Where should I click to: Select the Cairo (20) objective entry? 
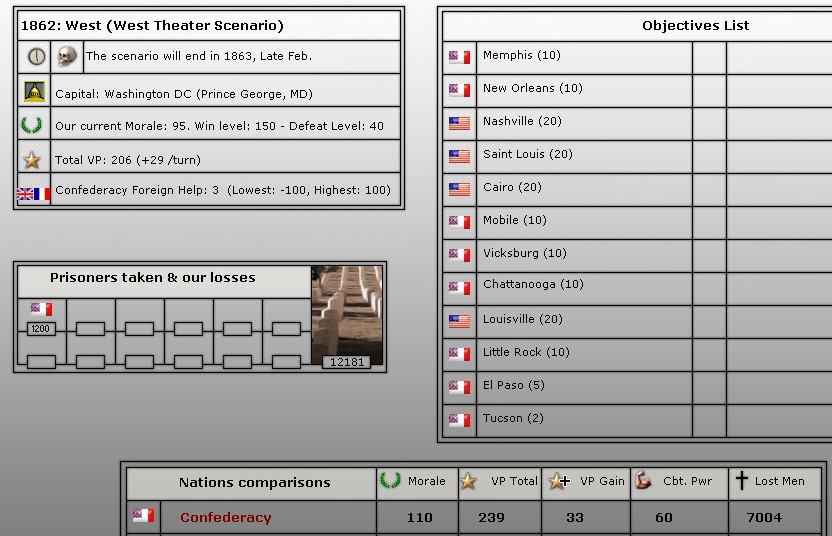512,187
